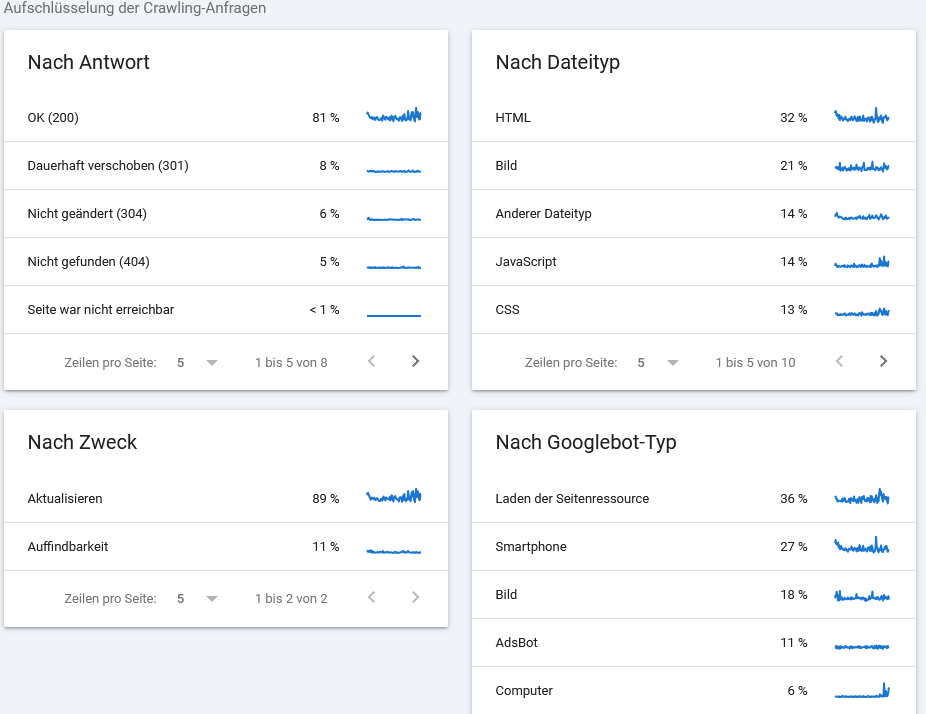Select the Computer Googlebot row
This screenshot has width=926, height=714.
[522, 691]
